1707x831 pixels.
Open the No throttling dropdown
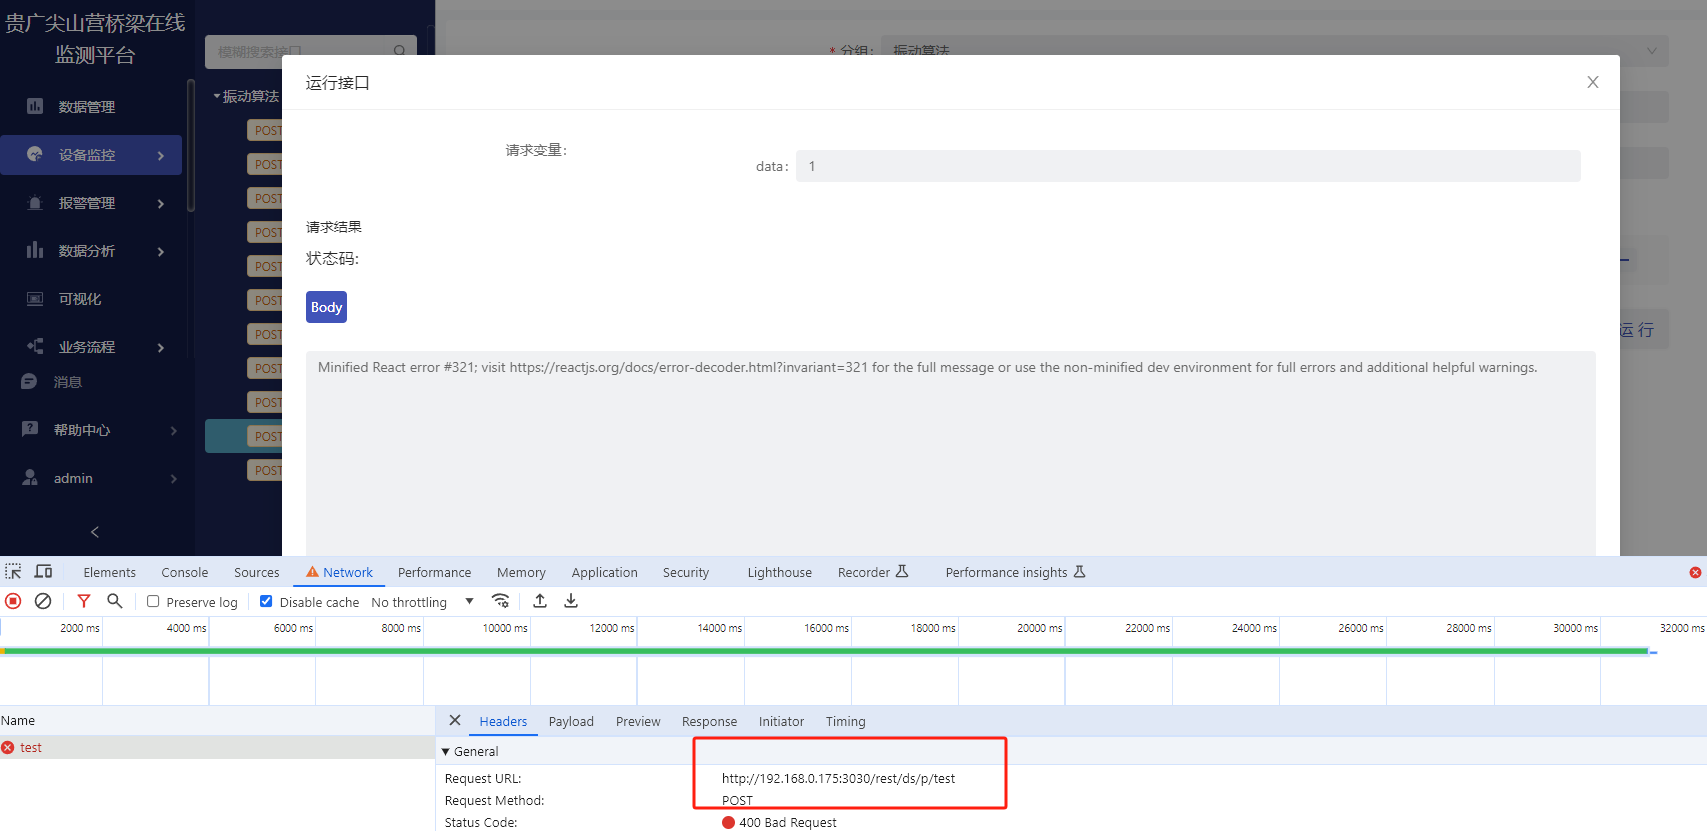422,602
